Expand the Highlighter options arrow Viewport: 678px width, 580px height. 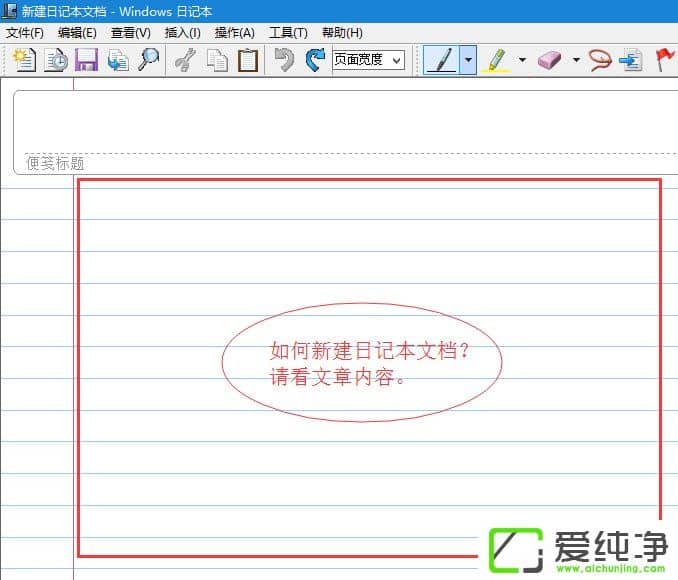coord(522,60)
